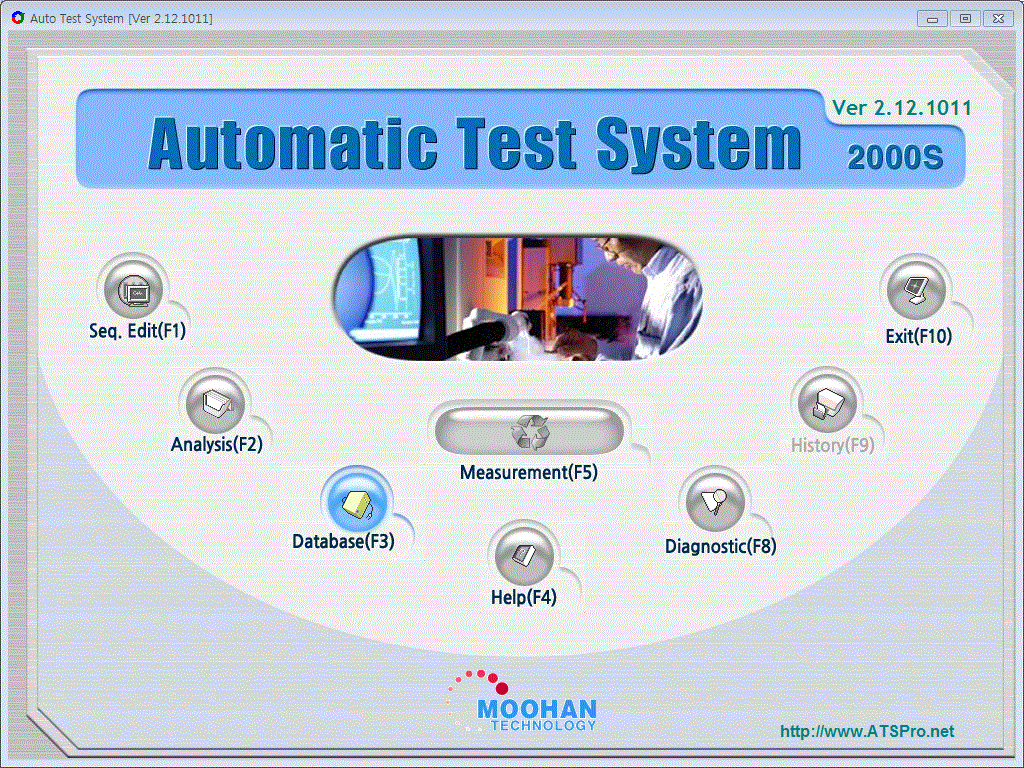1024x768 pixels.
Task: Click the Ver 2.12.1011 version text
Action: [x=902, y=108]
